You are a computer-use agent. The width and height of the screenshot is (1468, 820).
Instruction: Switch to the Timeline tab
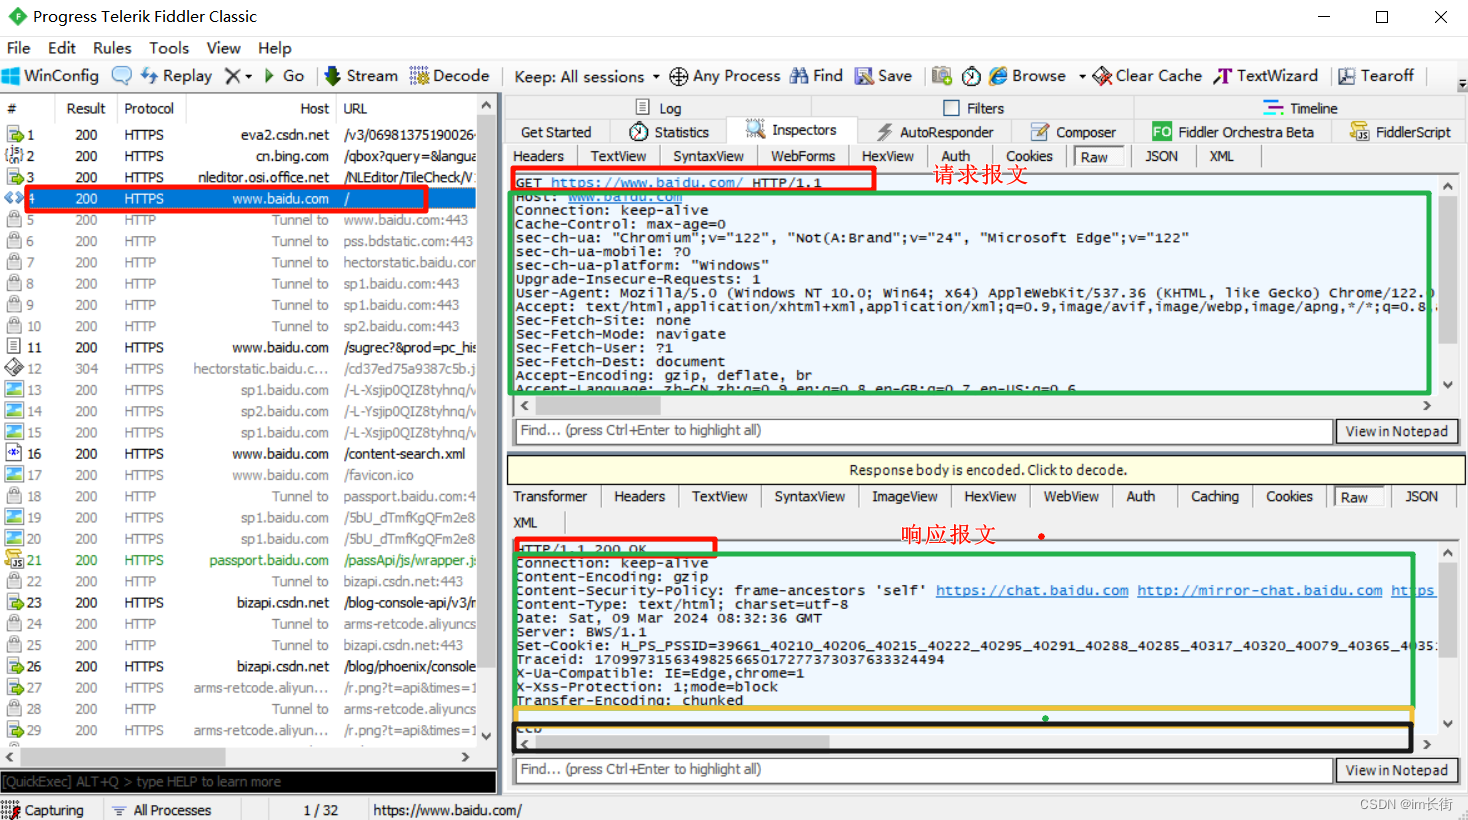tap(1300, 108)
